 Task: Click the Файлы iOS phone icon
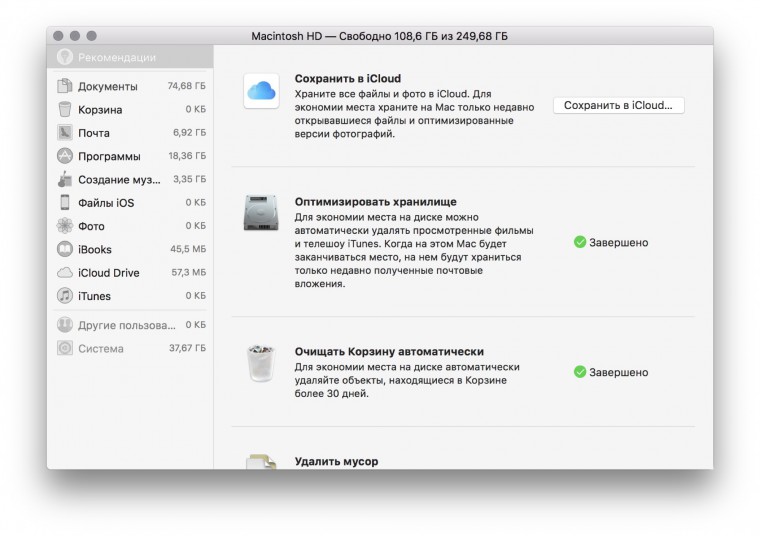(x=64, y=203)
